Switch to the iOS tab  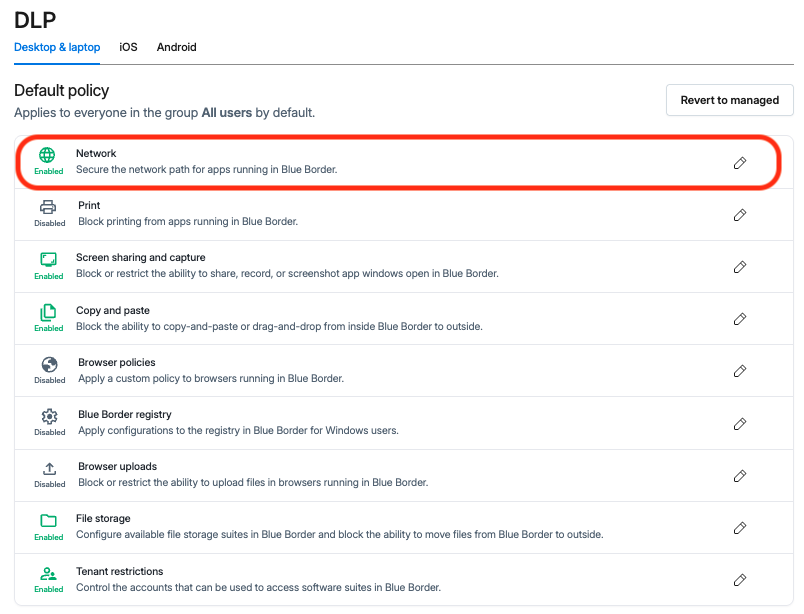(128, 47)
